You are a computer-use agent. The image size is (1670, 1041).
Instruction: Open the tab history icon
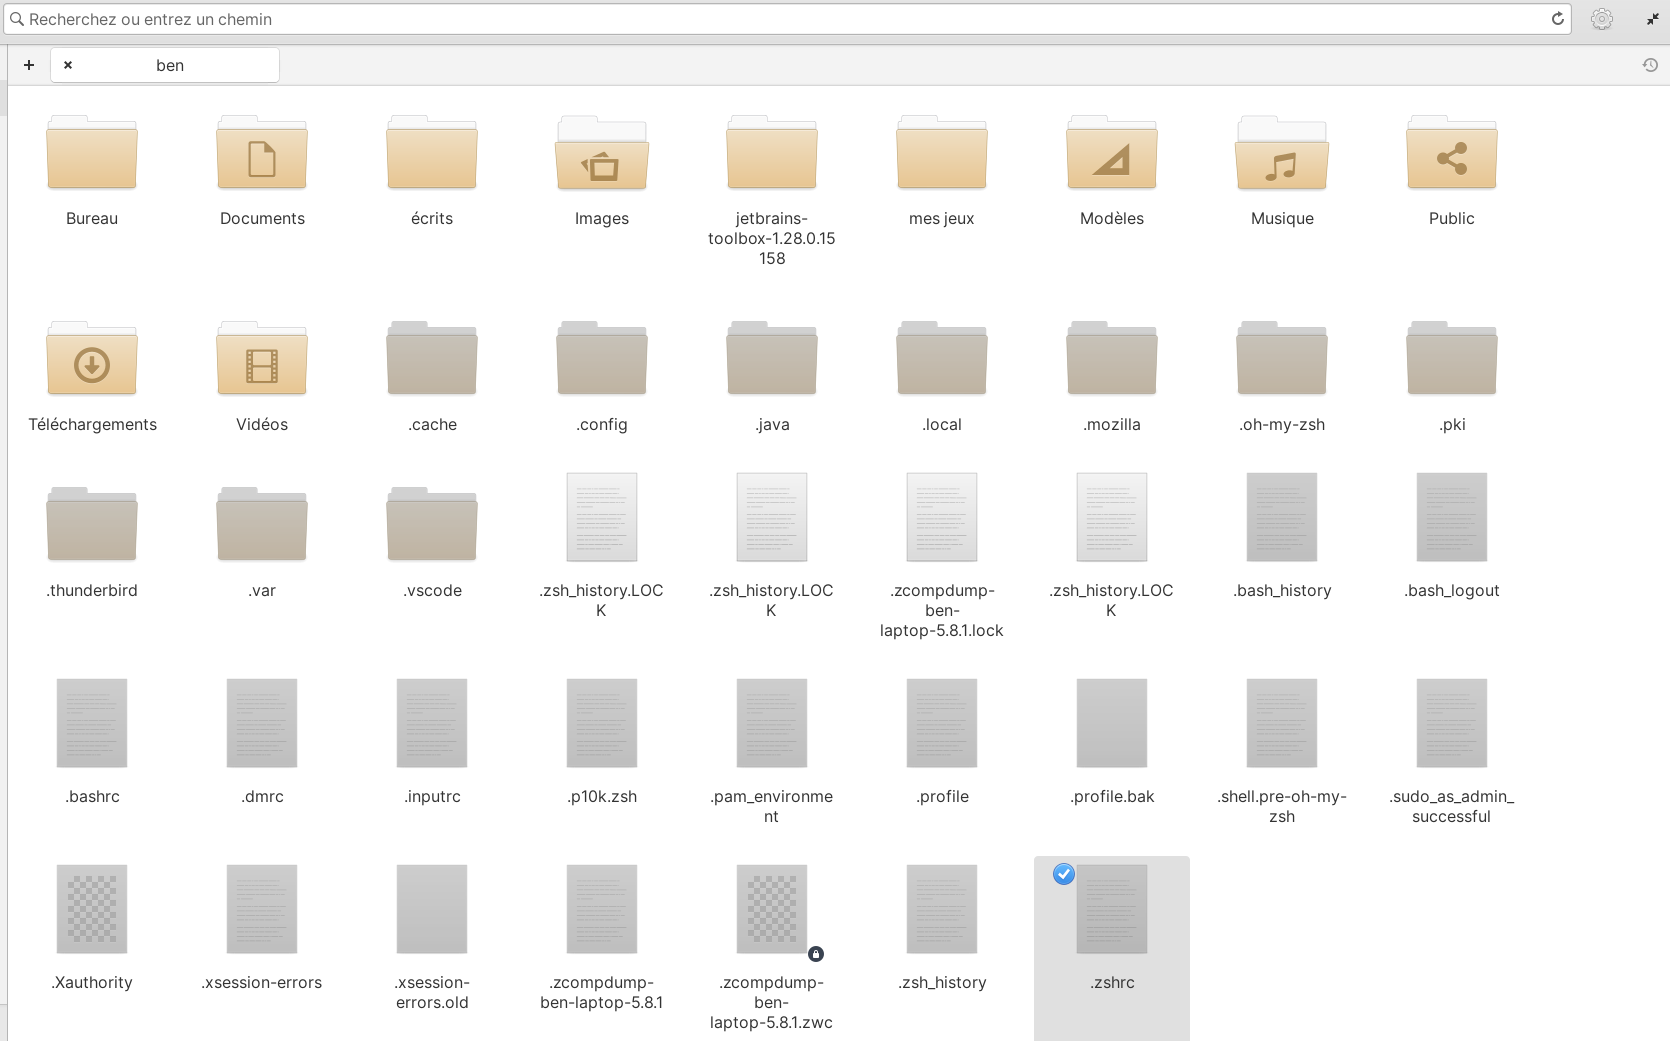1650,65
